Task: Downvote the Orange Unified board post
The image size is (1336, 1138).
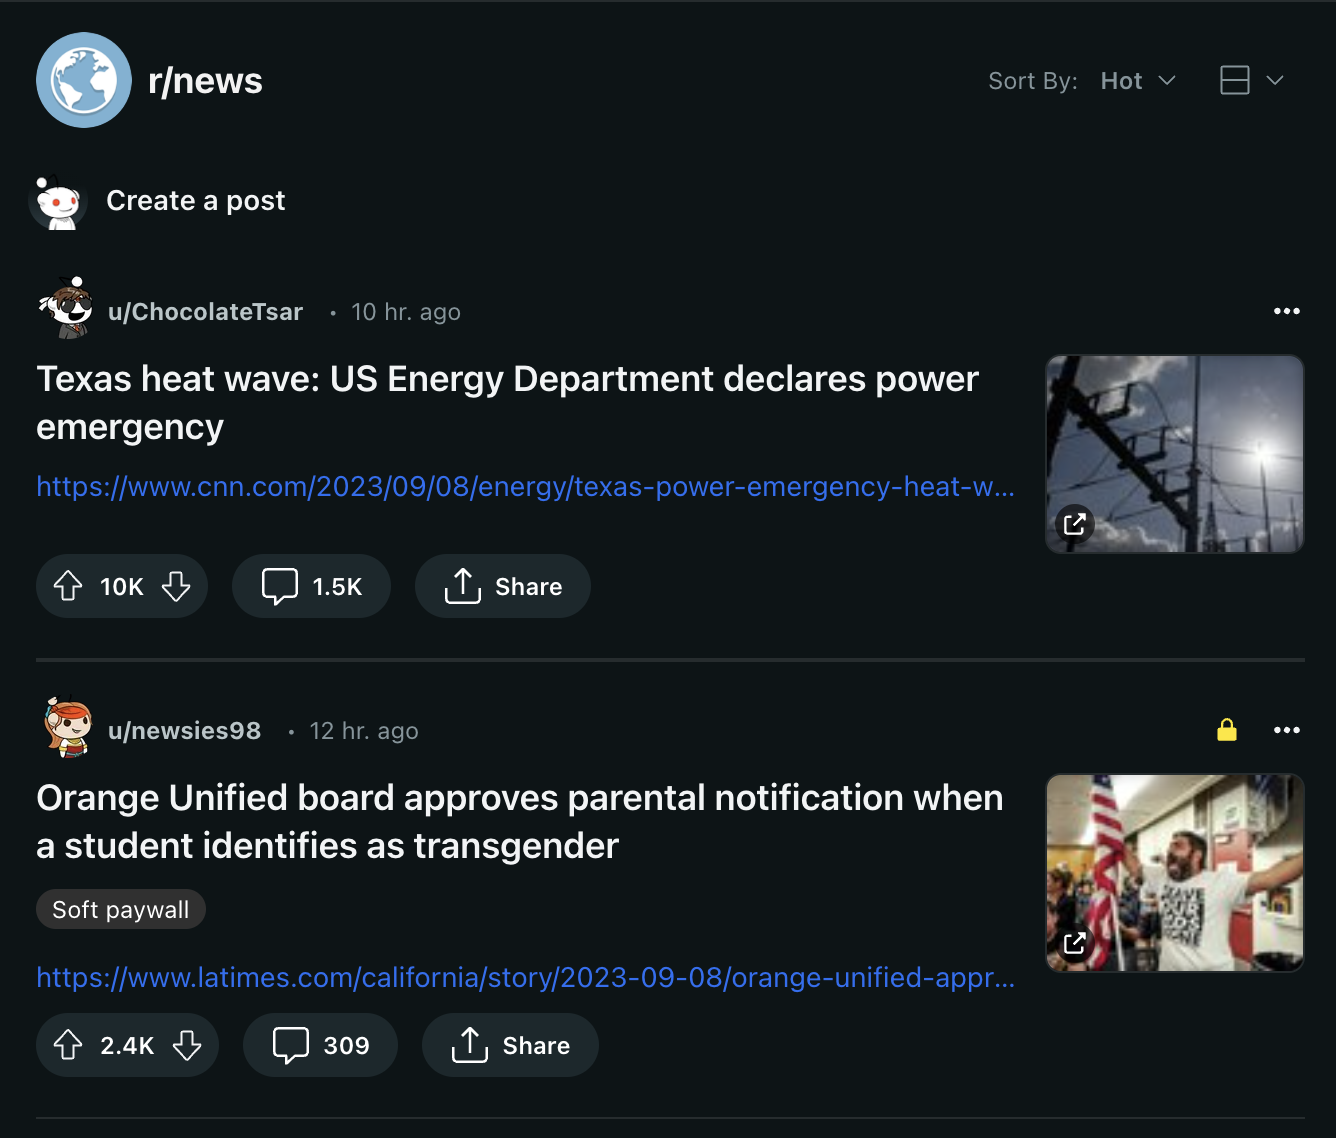Action: [x=187, y=1045]
